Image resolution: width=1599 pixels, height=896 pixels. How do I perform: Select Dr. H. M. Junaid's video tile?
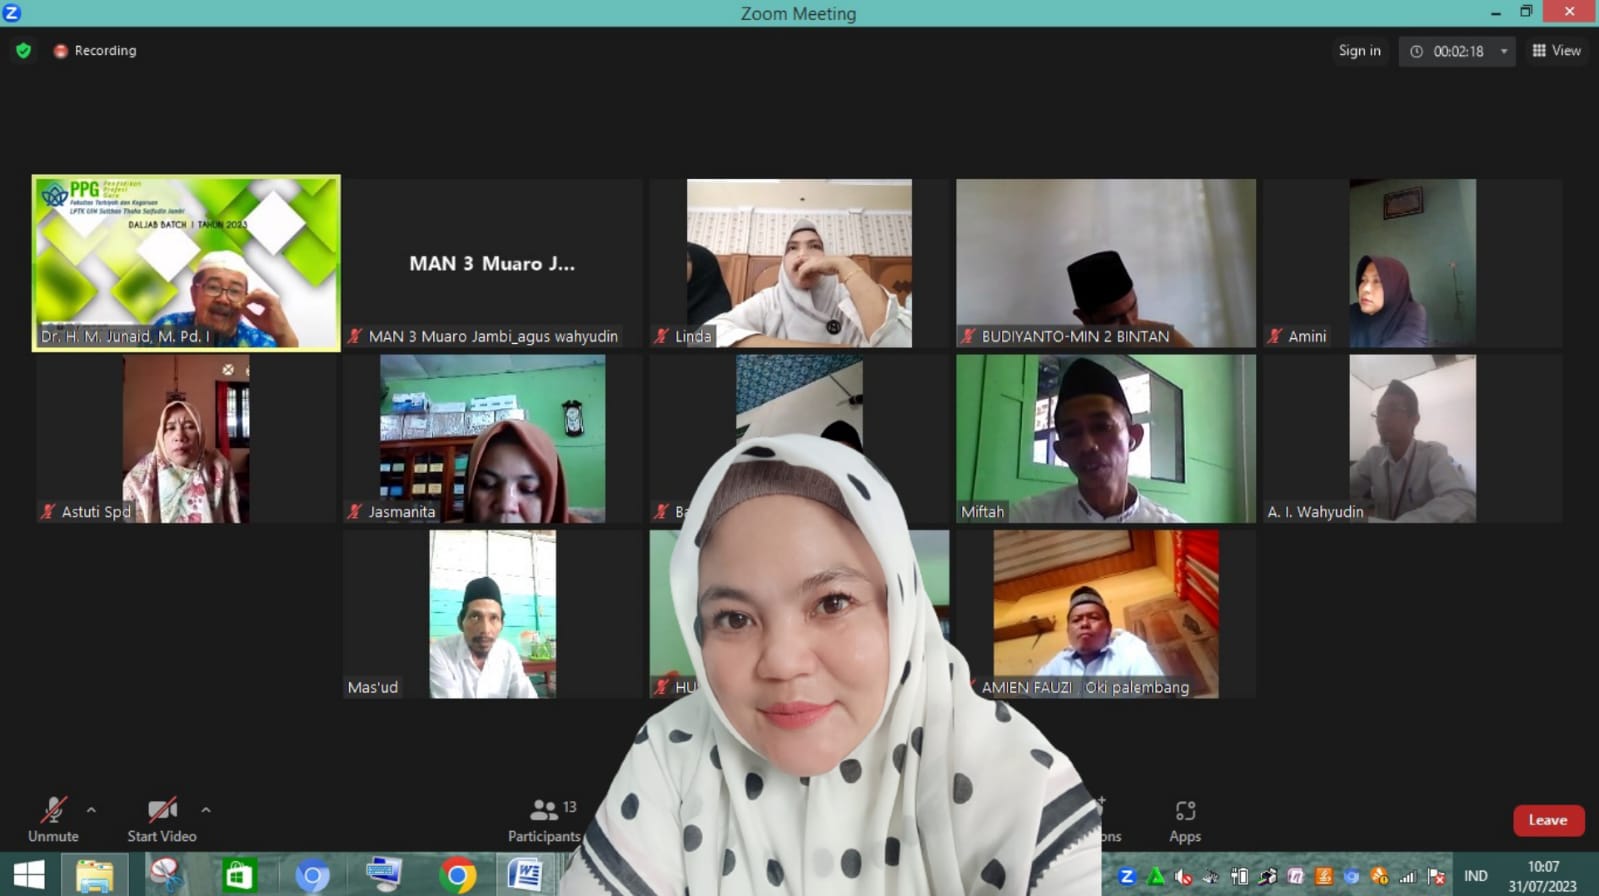click(x=186, y=263)
